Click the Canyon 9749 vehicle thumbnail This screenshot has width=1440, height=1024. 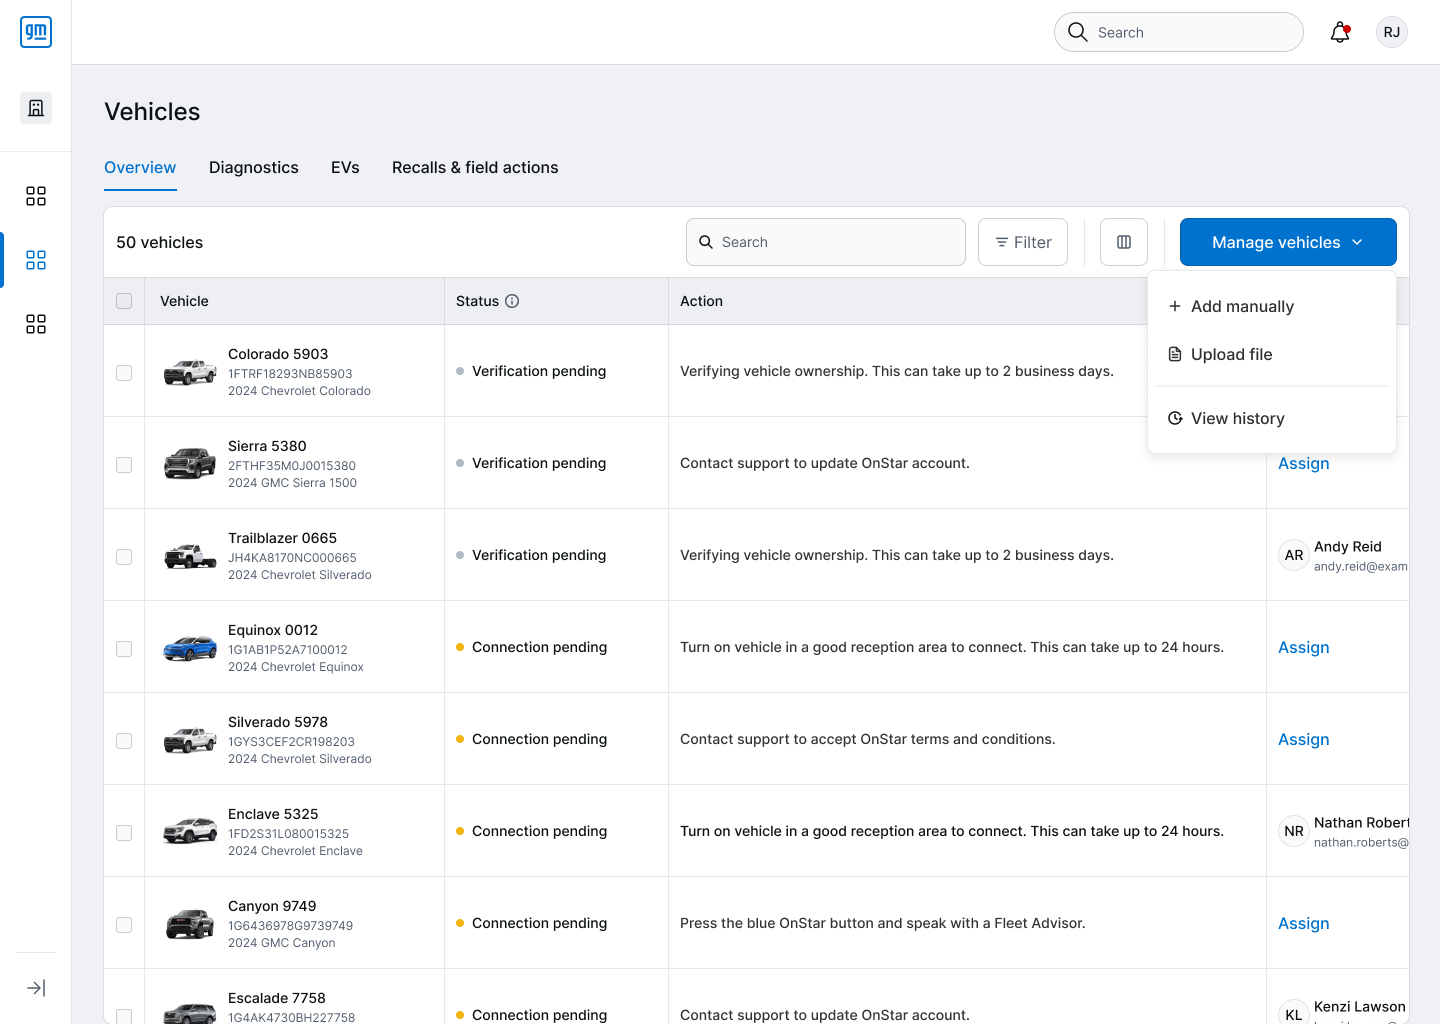click(x=190, y=924)
